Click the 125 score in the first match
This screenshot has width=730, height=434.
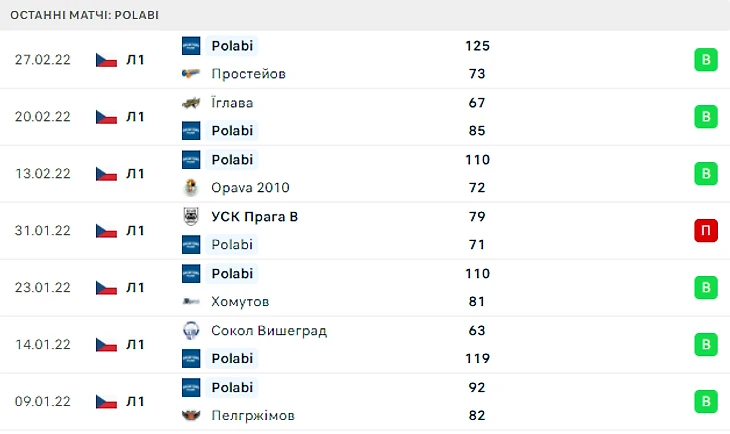coord(477,45)
